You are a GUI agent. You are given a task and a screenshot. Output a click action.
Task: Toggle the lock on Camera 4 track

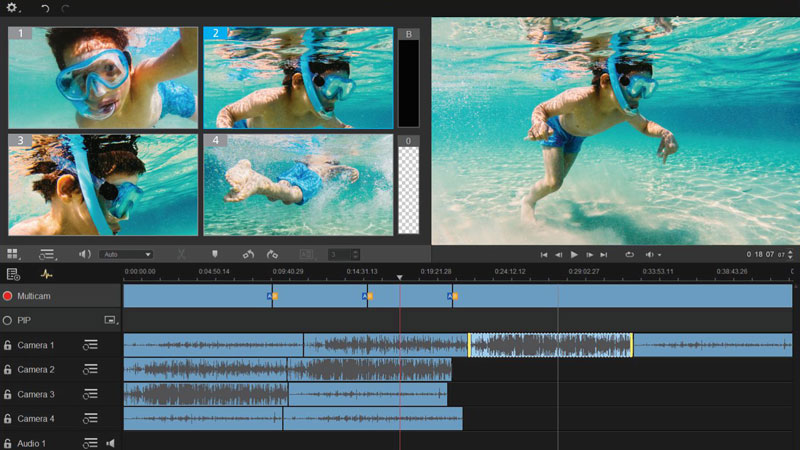8,418
